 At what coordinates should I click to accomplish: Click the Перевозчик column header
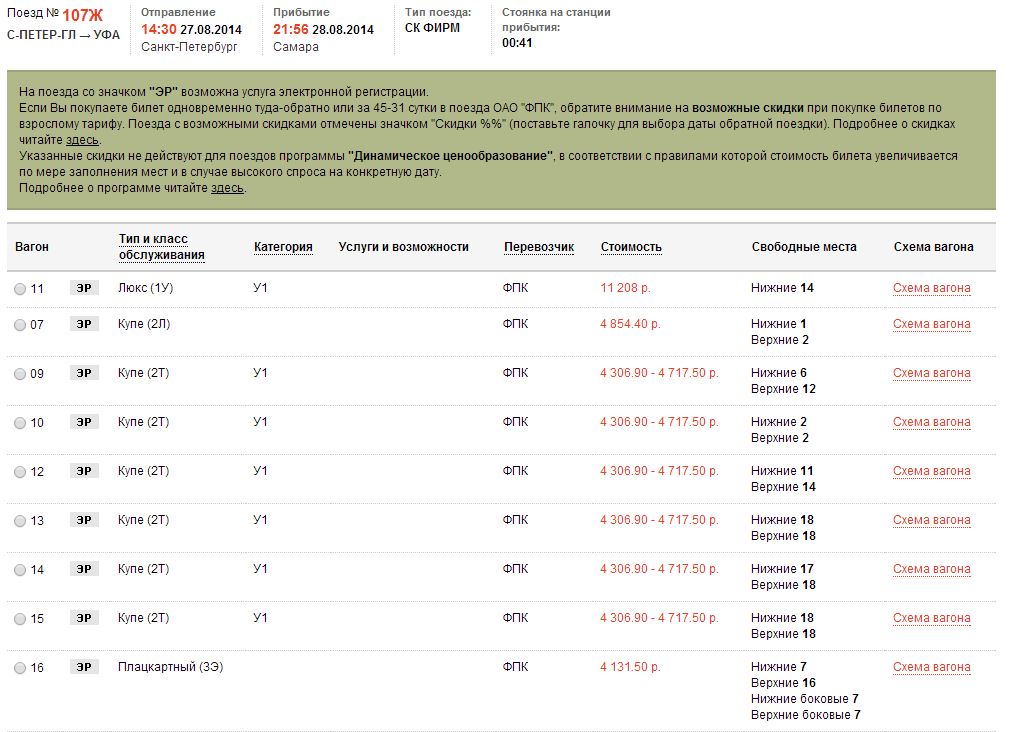click(538, 247)
